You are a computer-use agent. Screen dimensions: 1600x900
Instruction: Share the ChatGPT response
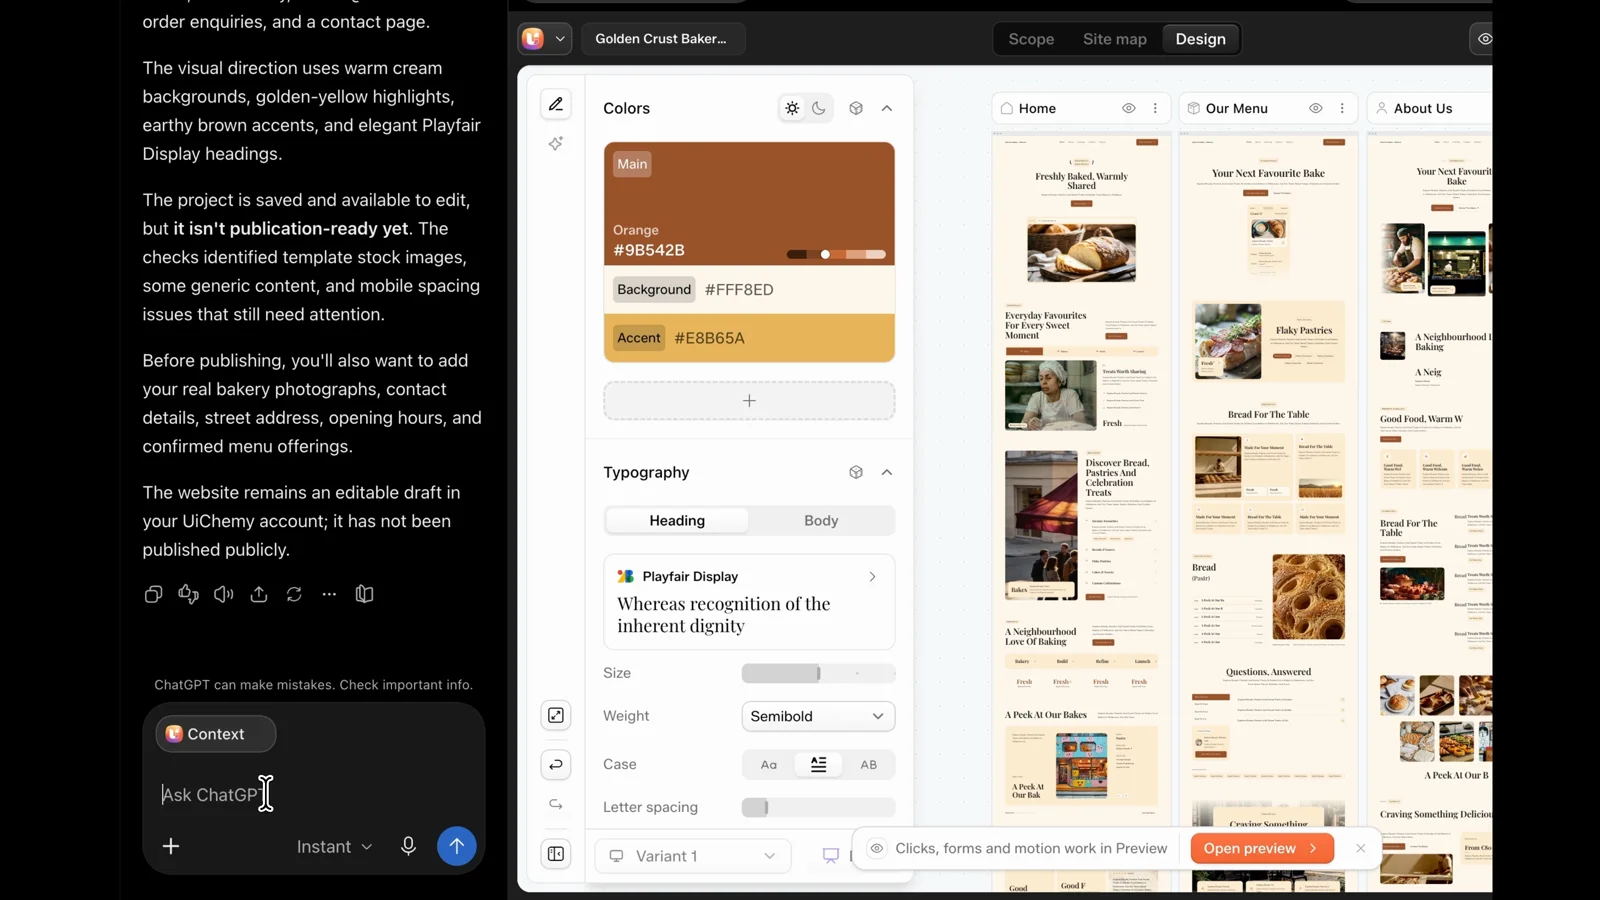point(259,594)
